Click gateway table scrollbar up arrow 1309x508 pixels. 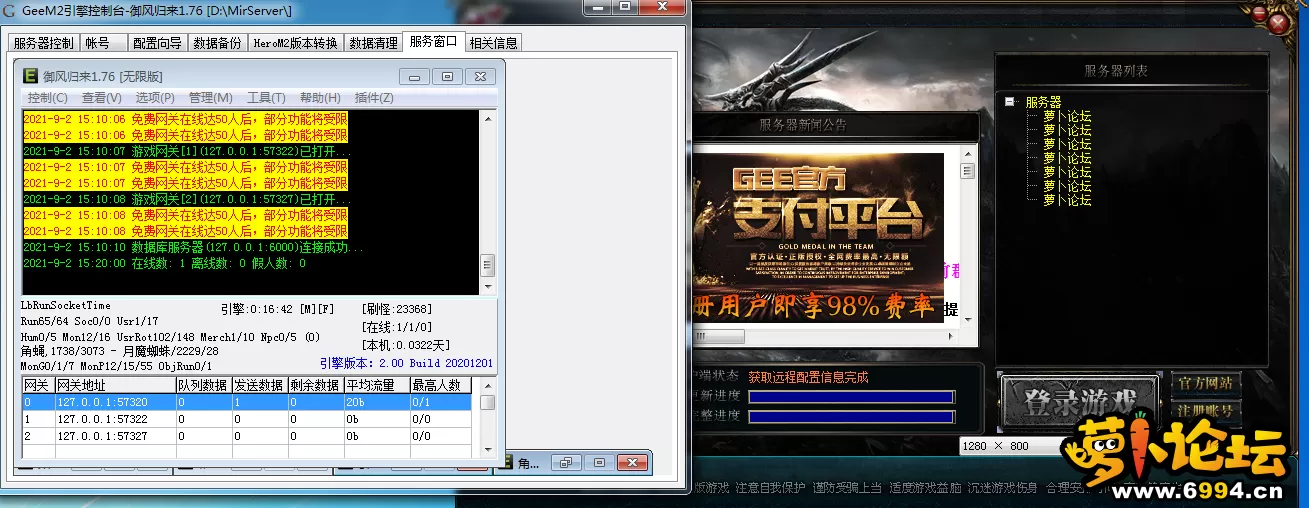click(x=488, y=385)
